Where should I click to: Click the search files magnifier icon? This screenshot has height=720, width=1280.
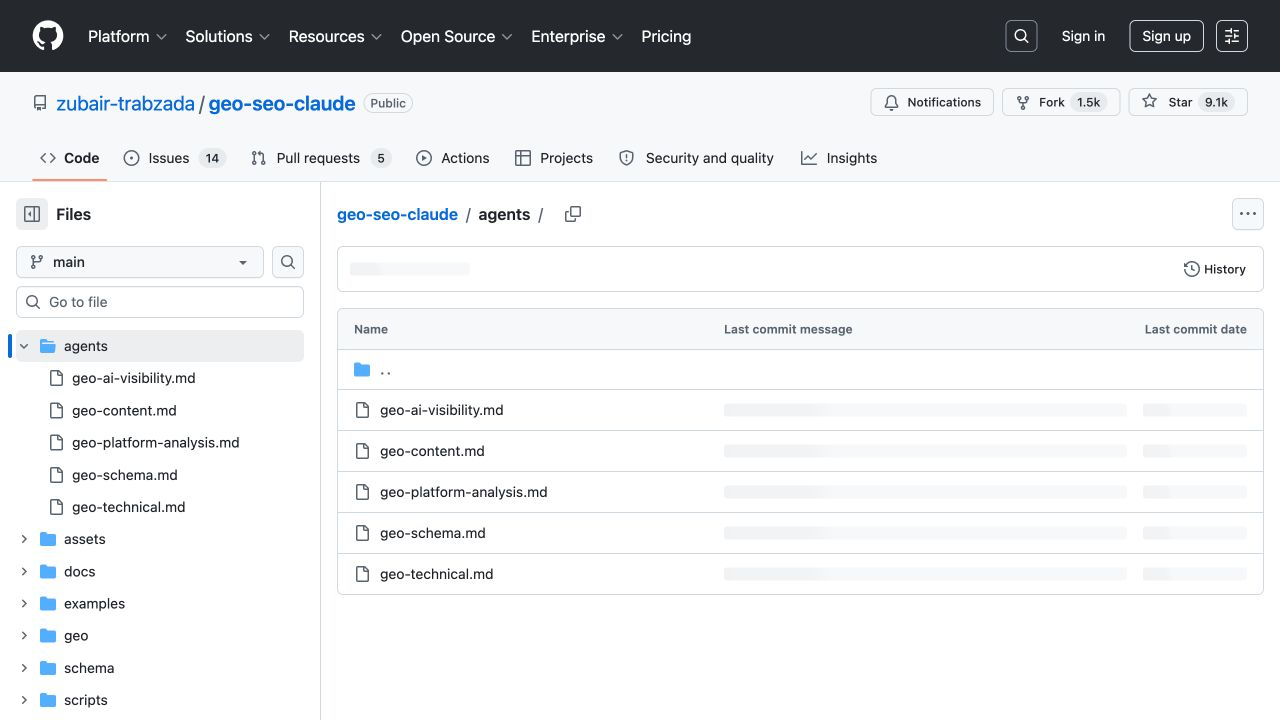(288, 262)
